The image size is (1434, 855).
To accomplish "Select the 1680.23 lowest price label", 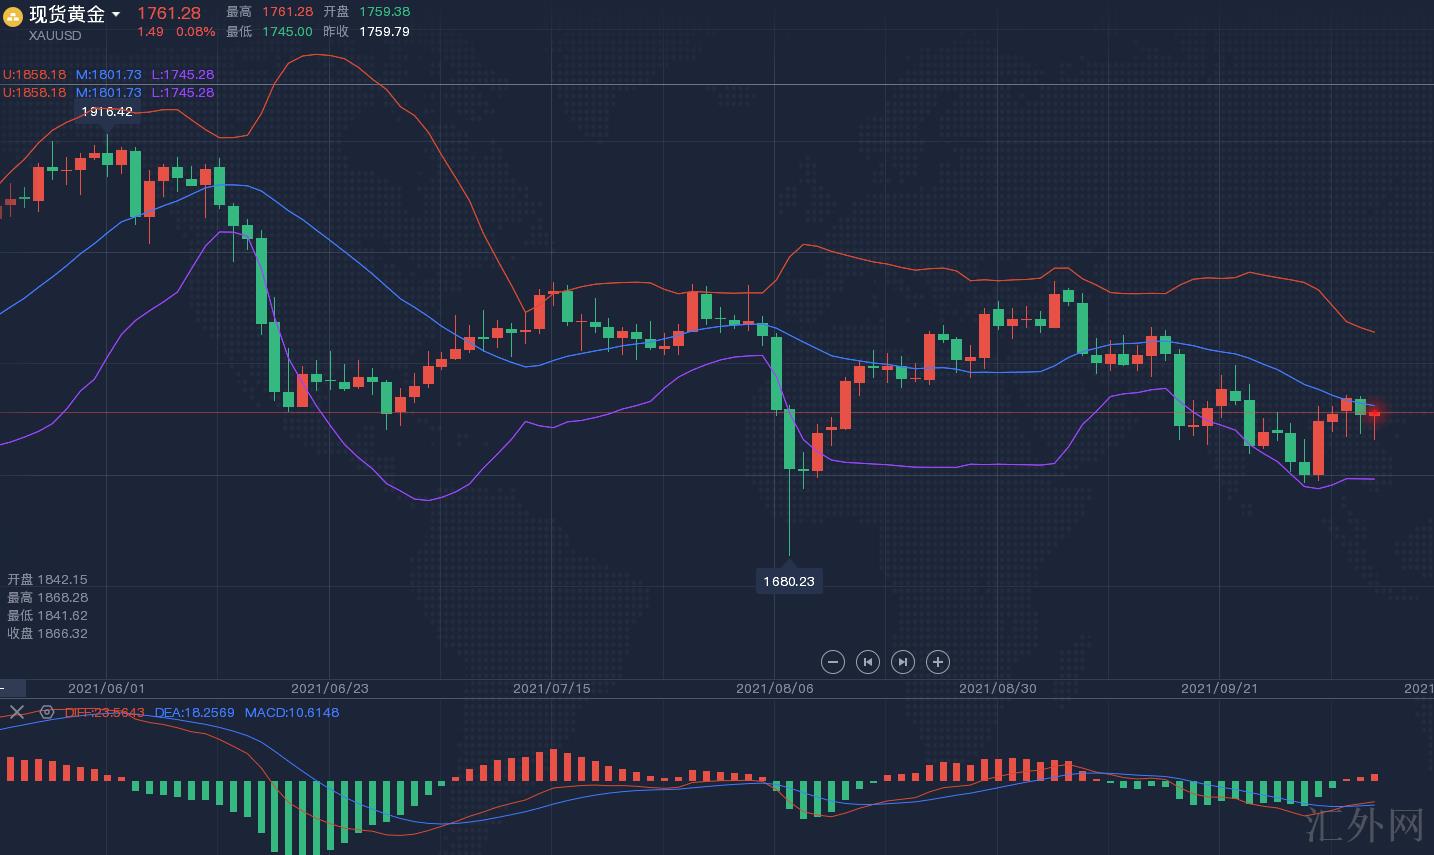I will pyautogui.click(x=789, y=581).
